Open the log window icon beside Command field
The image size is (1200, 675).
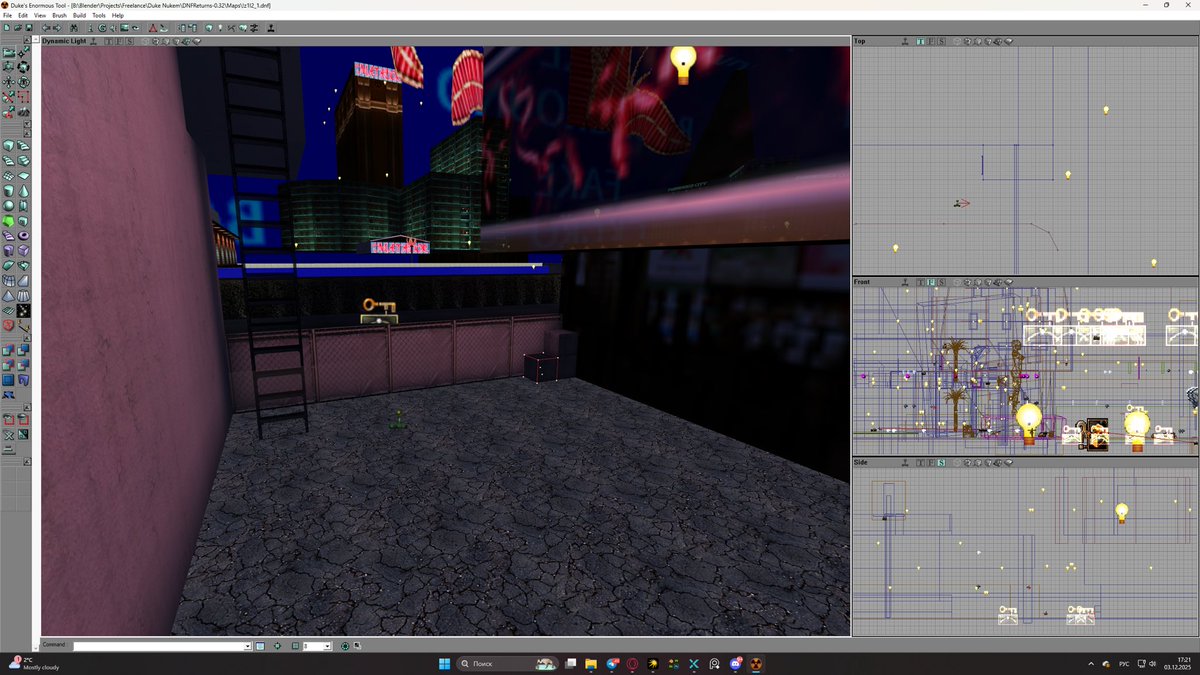260,646
